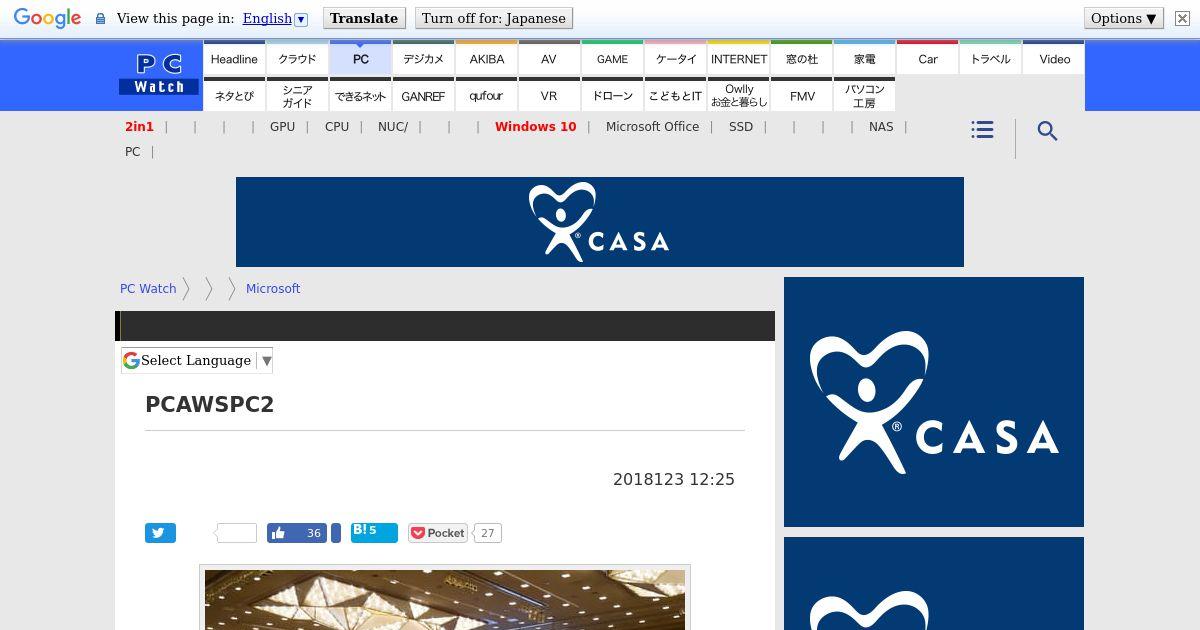Click the Google logo in translate bar
The height and width of the screenshot is (630, 1200).
pyautogui.click(x=47, y=18)
